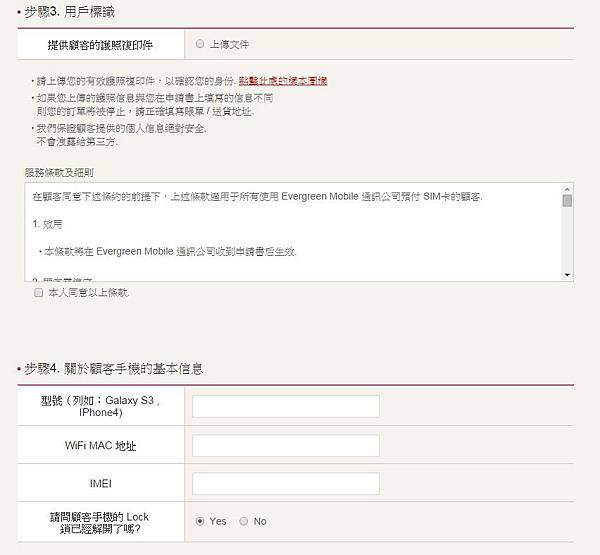The height and width of the screenshot is (555, 600).
Task: Click the IMEI label cell
Action: [100, 484]
